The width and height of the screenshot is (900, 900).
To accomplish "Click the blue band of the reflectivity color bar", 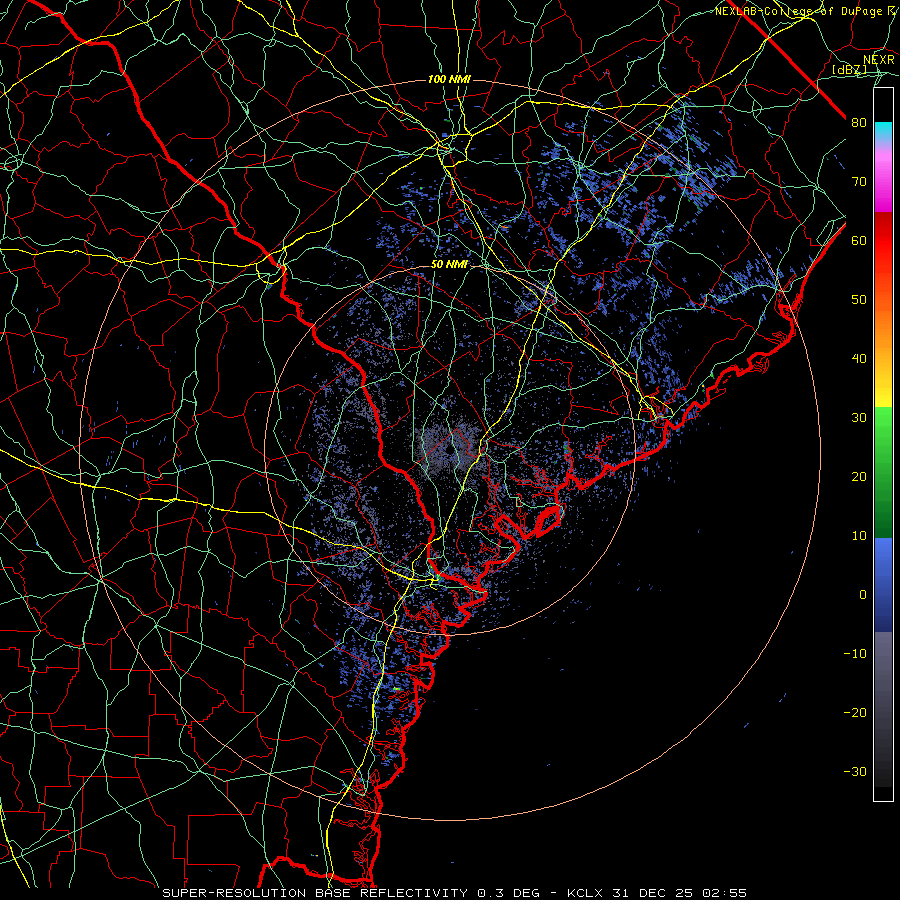I will [883, 585].
